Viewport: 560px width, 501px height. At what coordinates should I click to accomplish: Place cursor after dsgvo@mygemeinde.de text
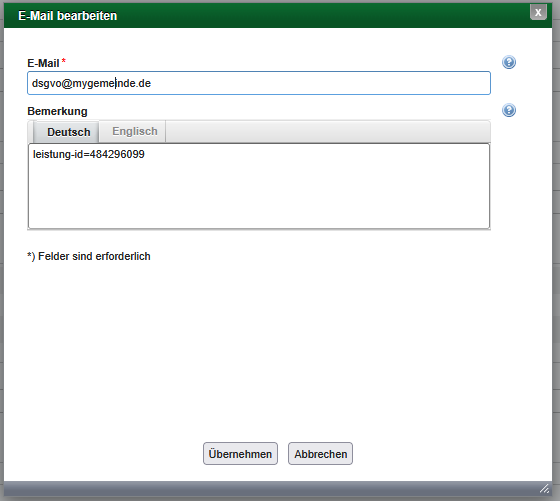(152, 83)
